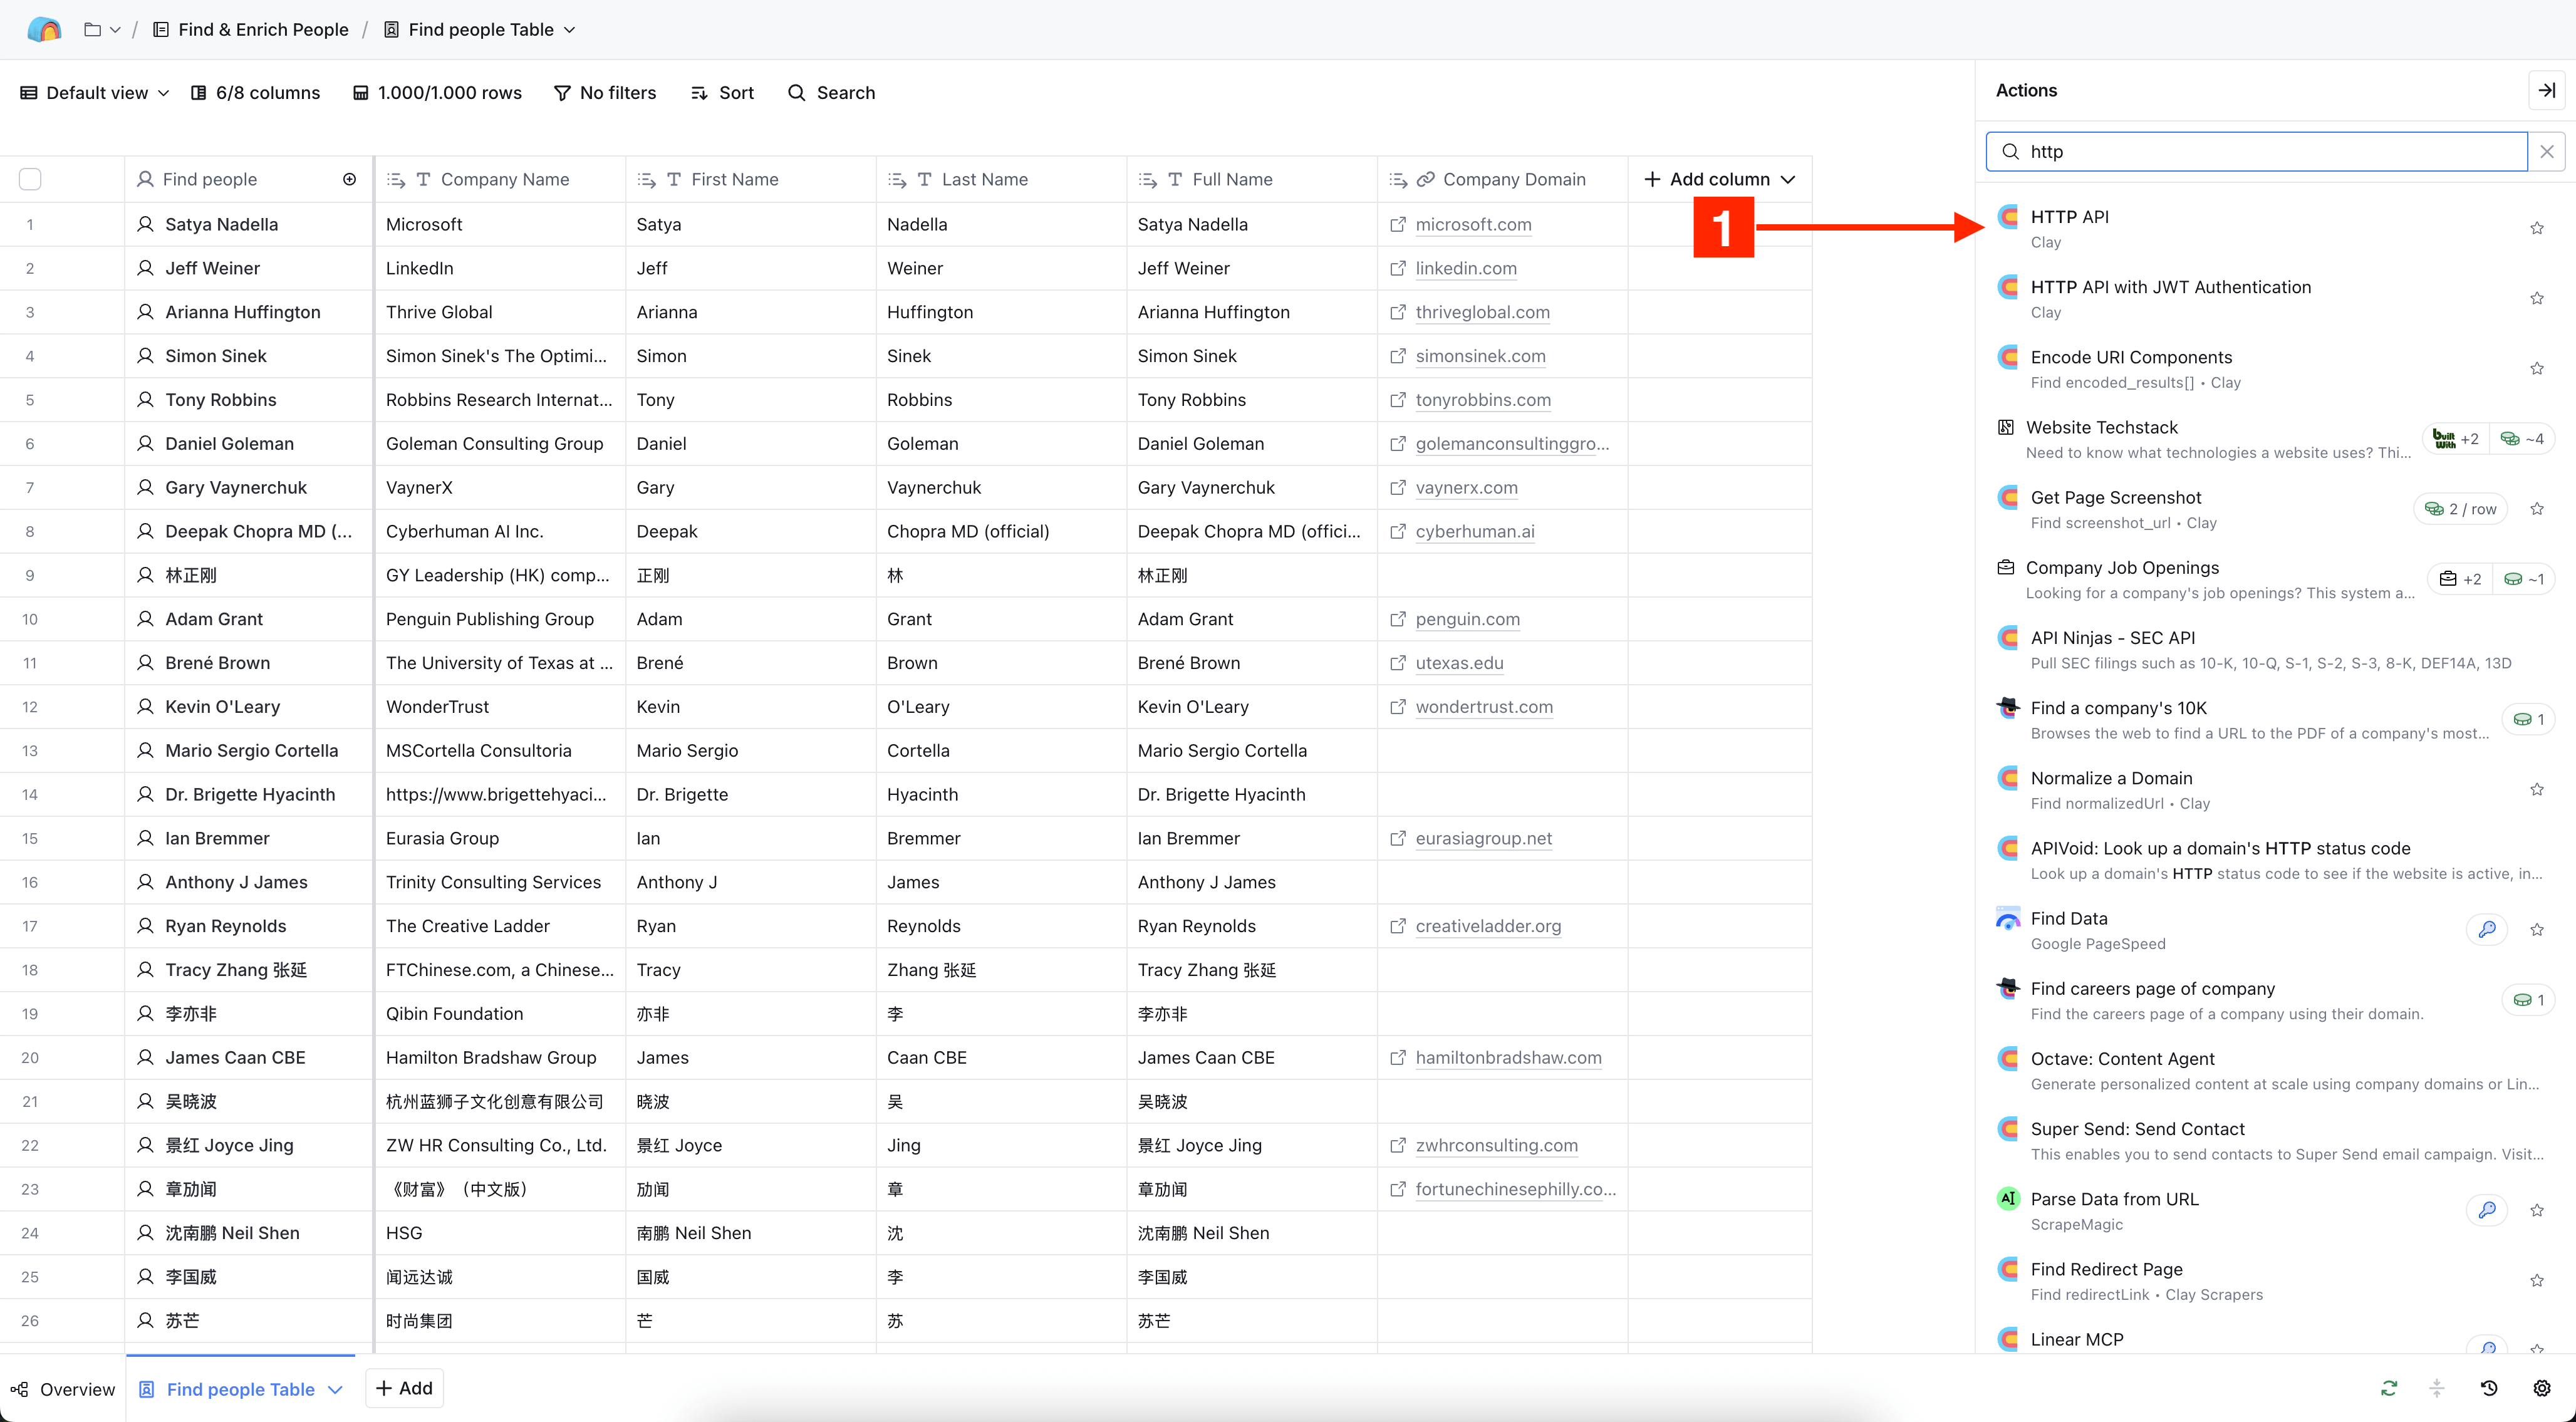Star the Find Redirect Page action
2576x1422 pixels.
point(2537,1280)
